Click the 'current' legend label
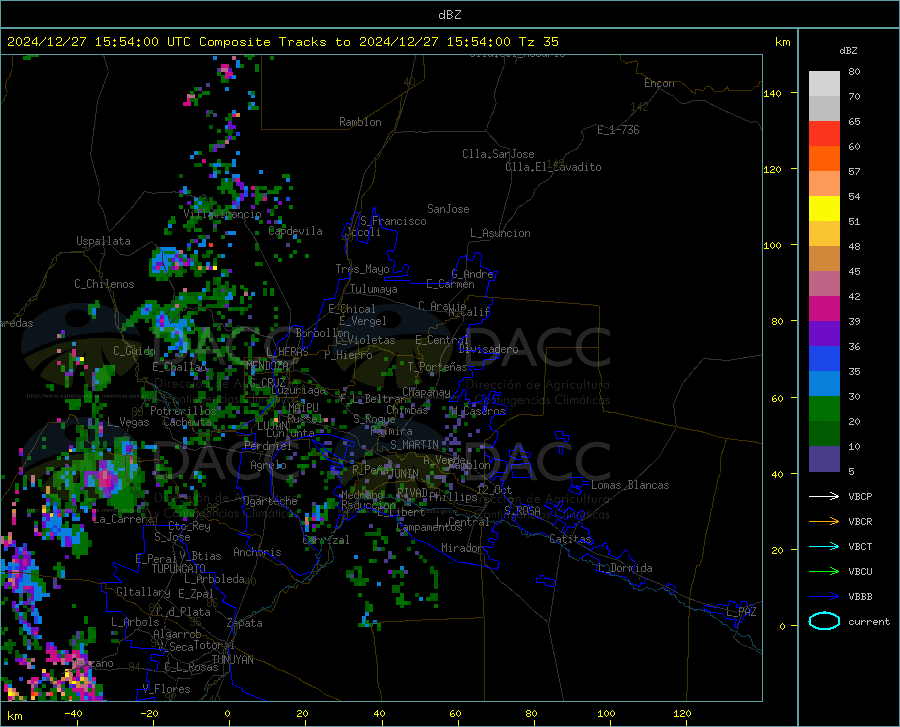Screen dimensions: 900x727 point(868,621)
